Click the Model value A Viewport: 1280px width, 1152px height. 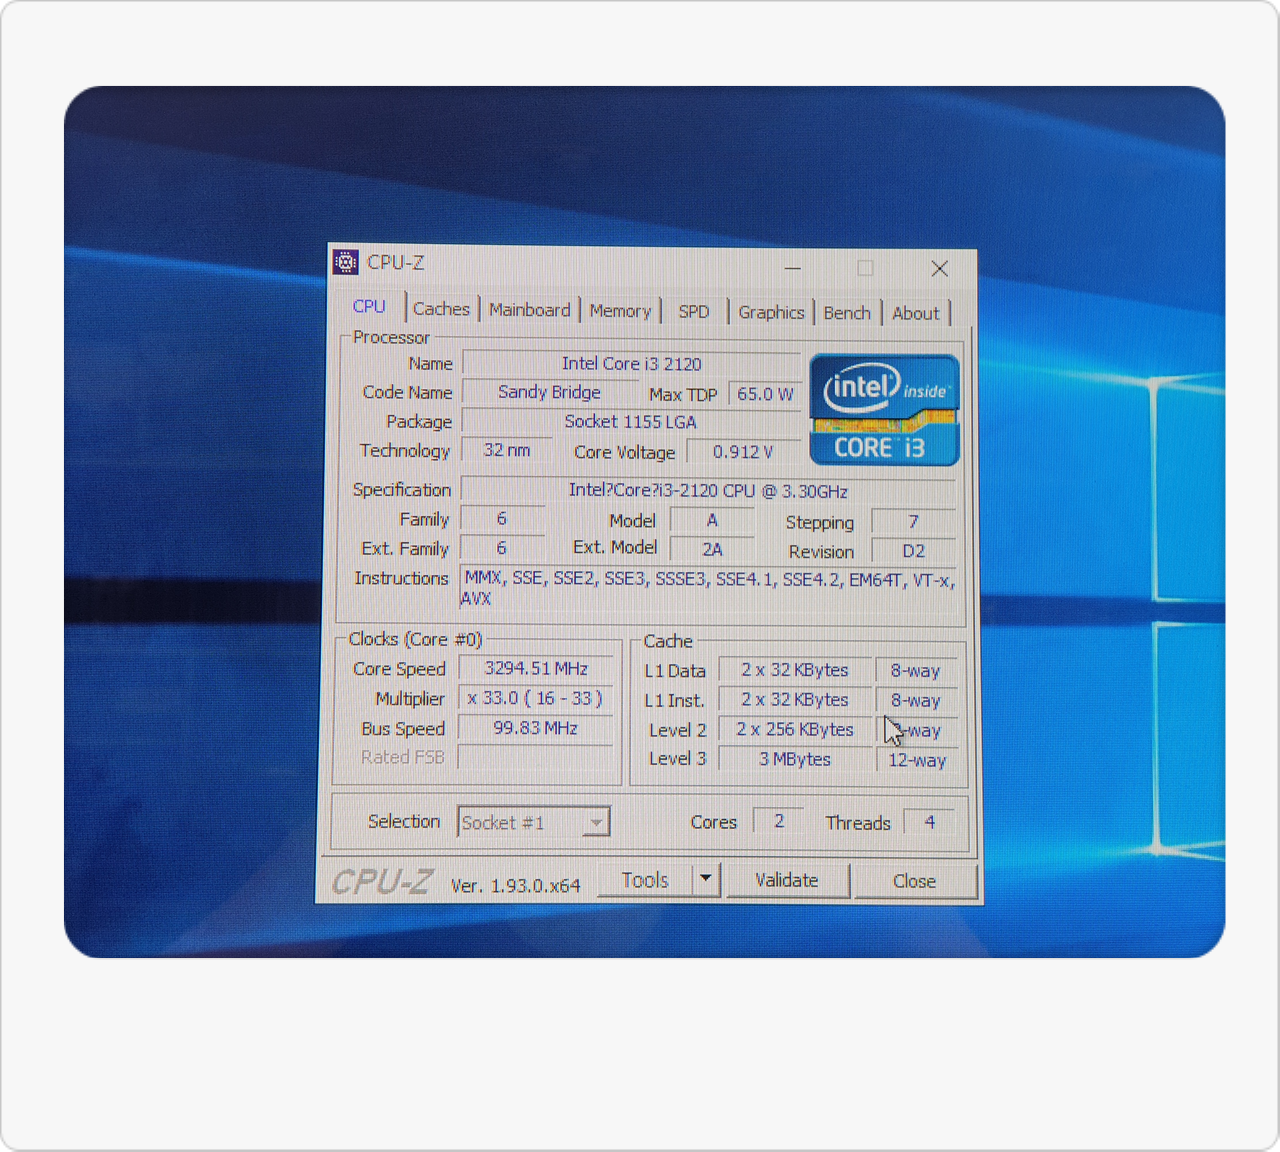click(712, 520)
